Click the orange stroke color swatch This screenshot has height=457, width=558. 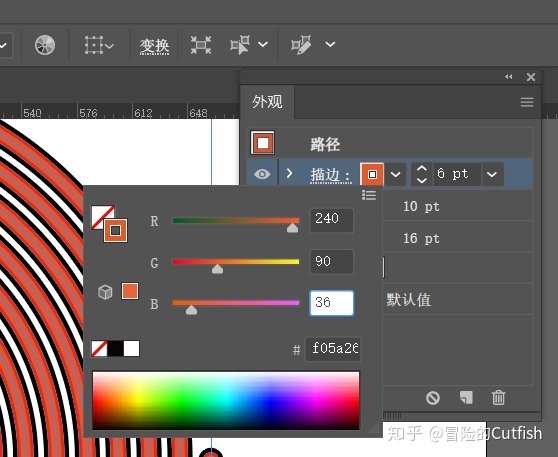pos(372,174)
